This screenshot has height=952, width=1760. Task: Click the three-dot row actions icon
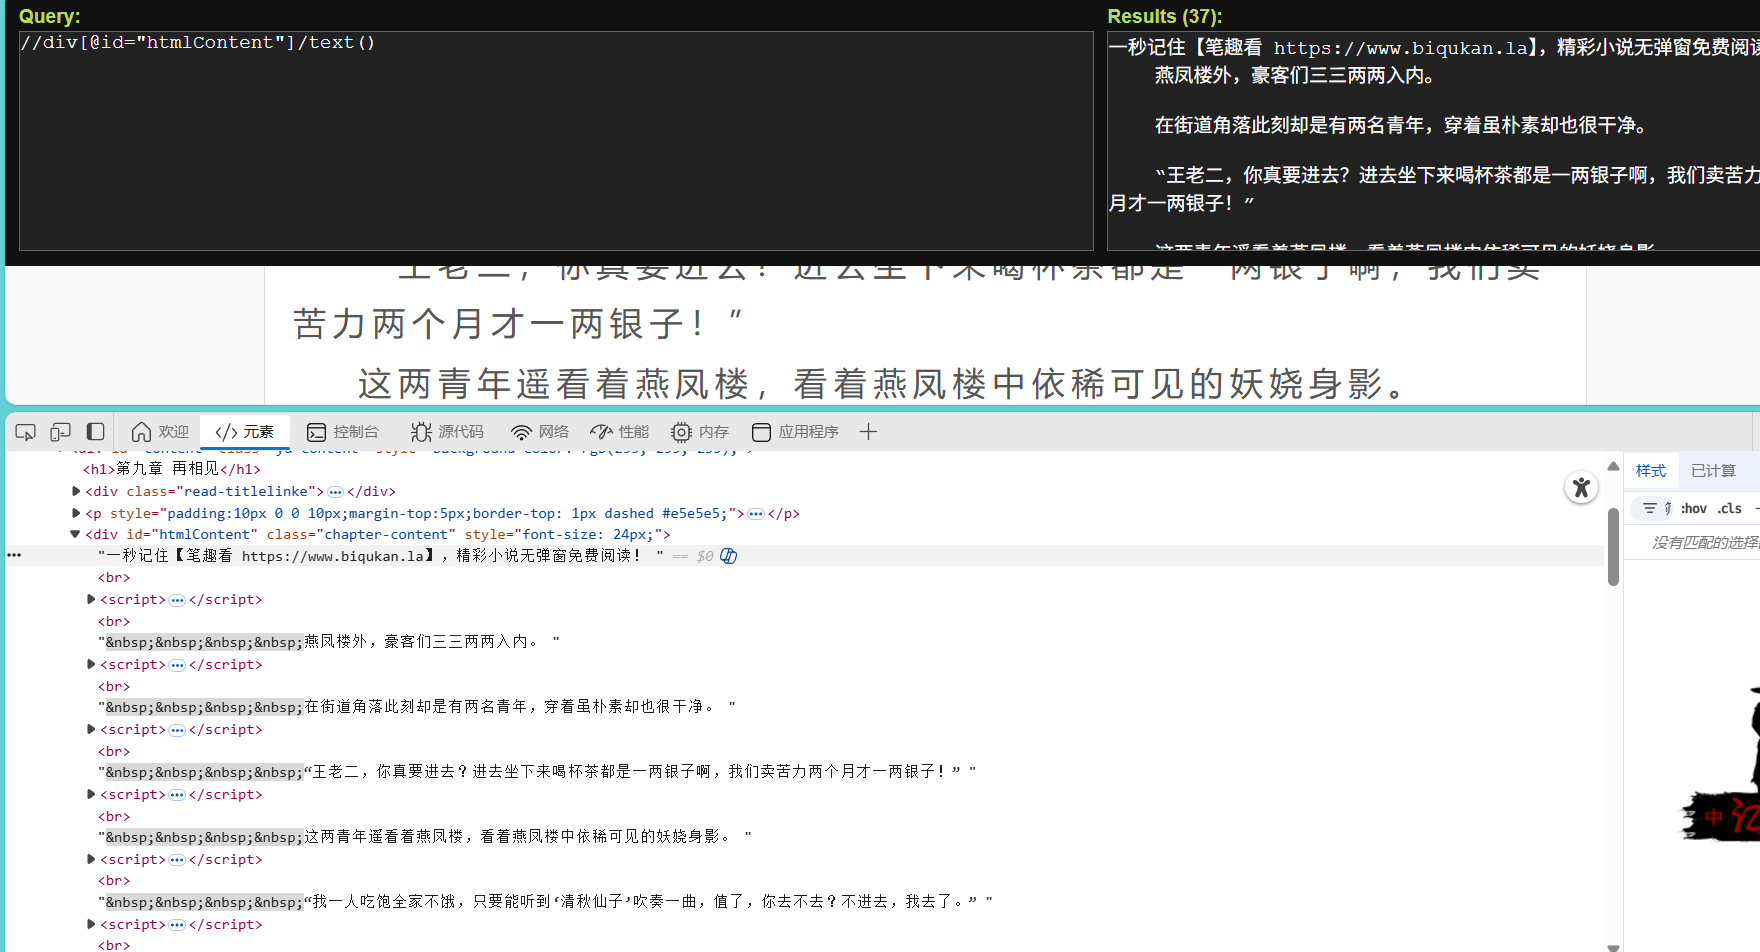[x=14, y=555]
